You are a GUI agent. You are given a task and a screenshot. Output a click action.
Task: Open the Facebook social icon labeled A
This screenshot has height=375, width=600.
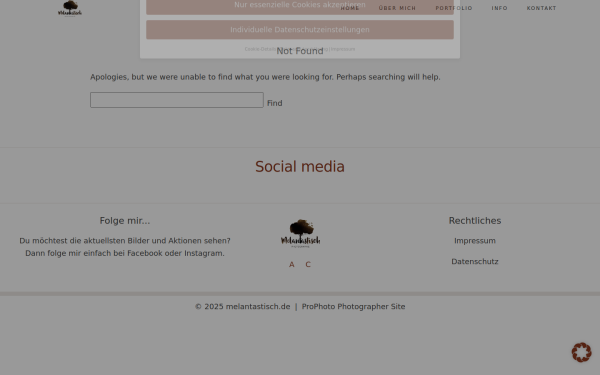pyautogui.click(x=292, y=264)
